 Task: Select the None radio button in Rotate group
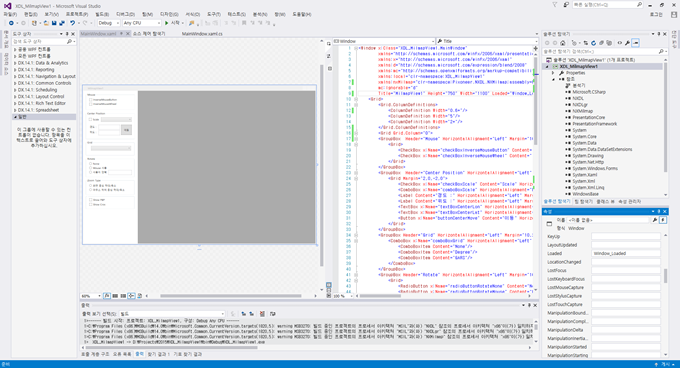(91, 164)
